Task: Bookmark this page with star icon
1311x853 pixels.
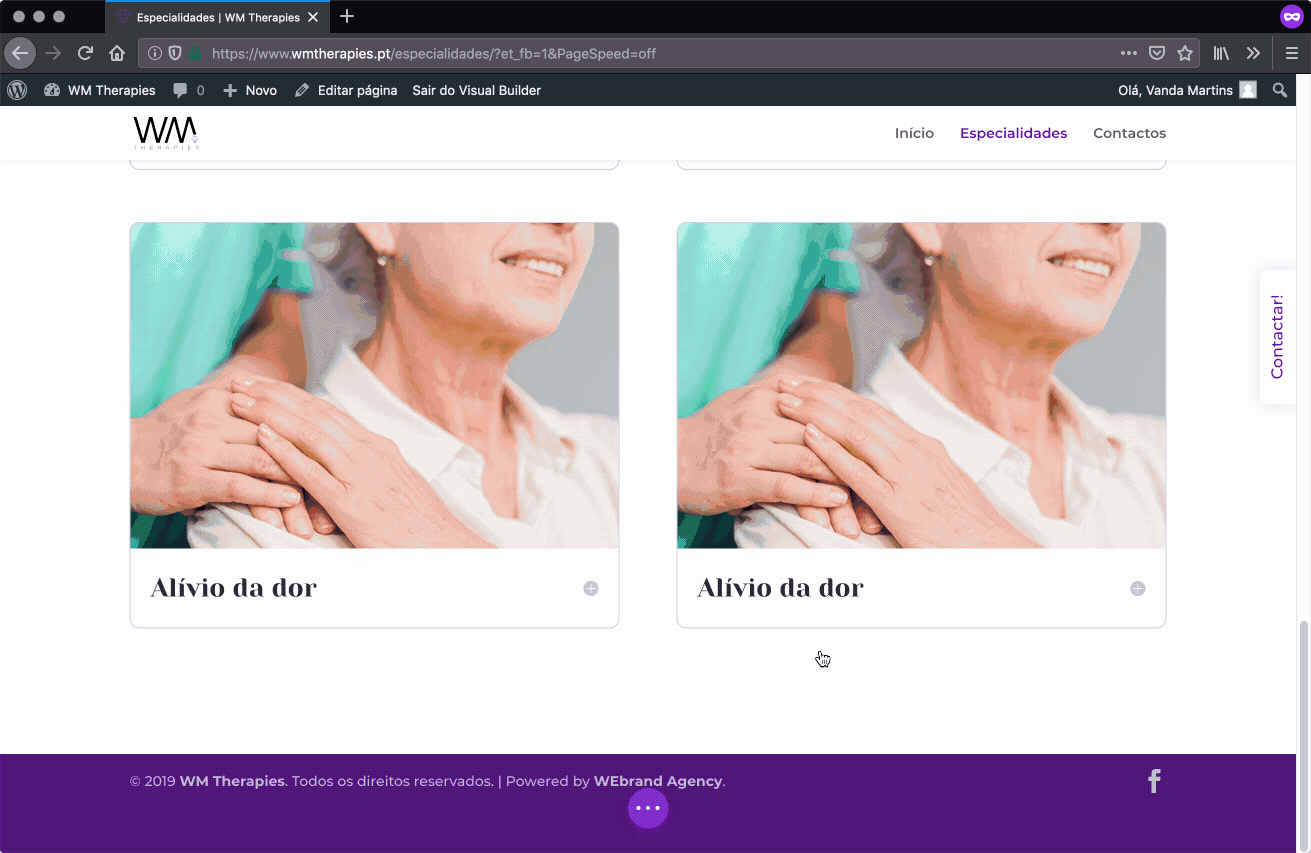Action: [x=1185, y=53]
